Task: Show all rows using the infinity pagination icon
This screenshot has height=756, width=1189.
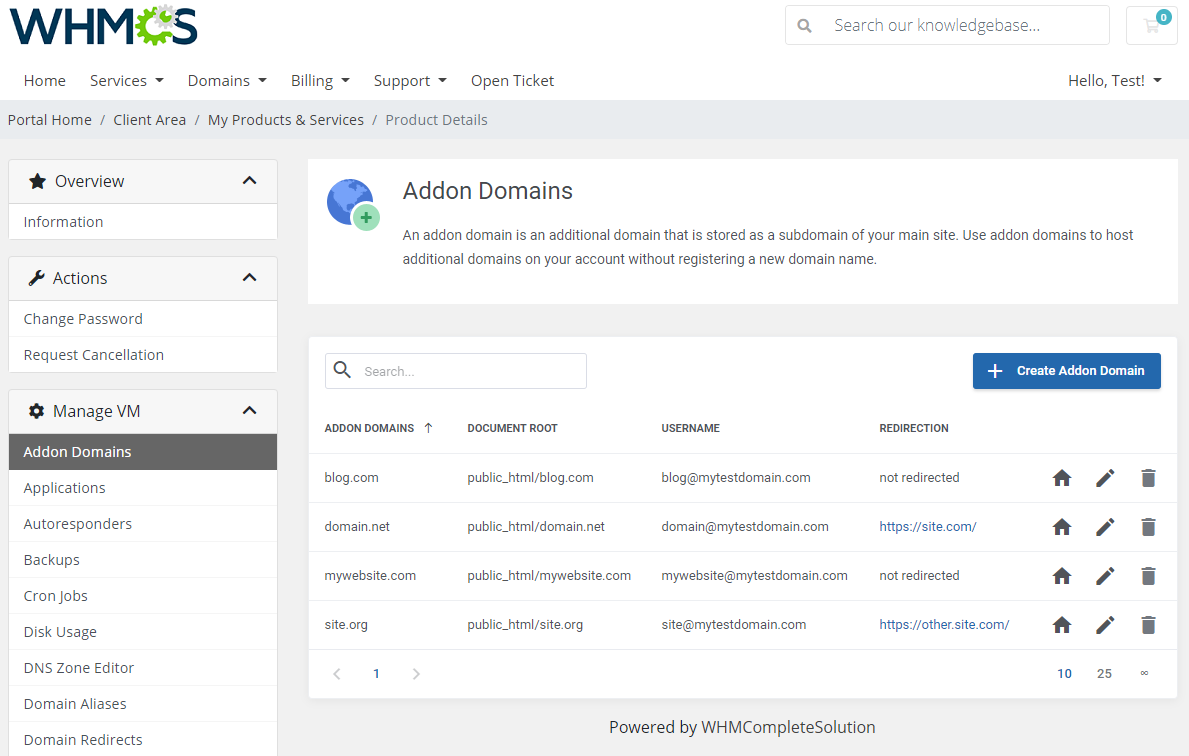Action: tap(1144, 673)
